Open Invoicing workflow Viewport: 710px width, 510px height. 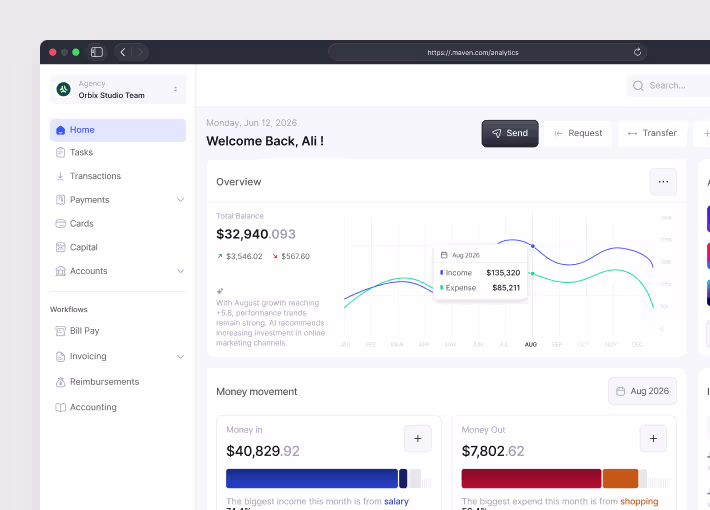[x=118, y=356]
